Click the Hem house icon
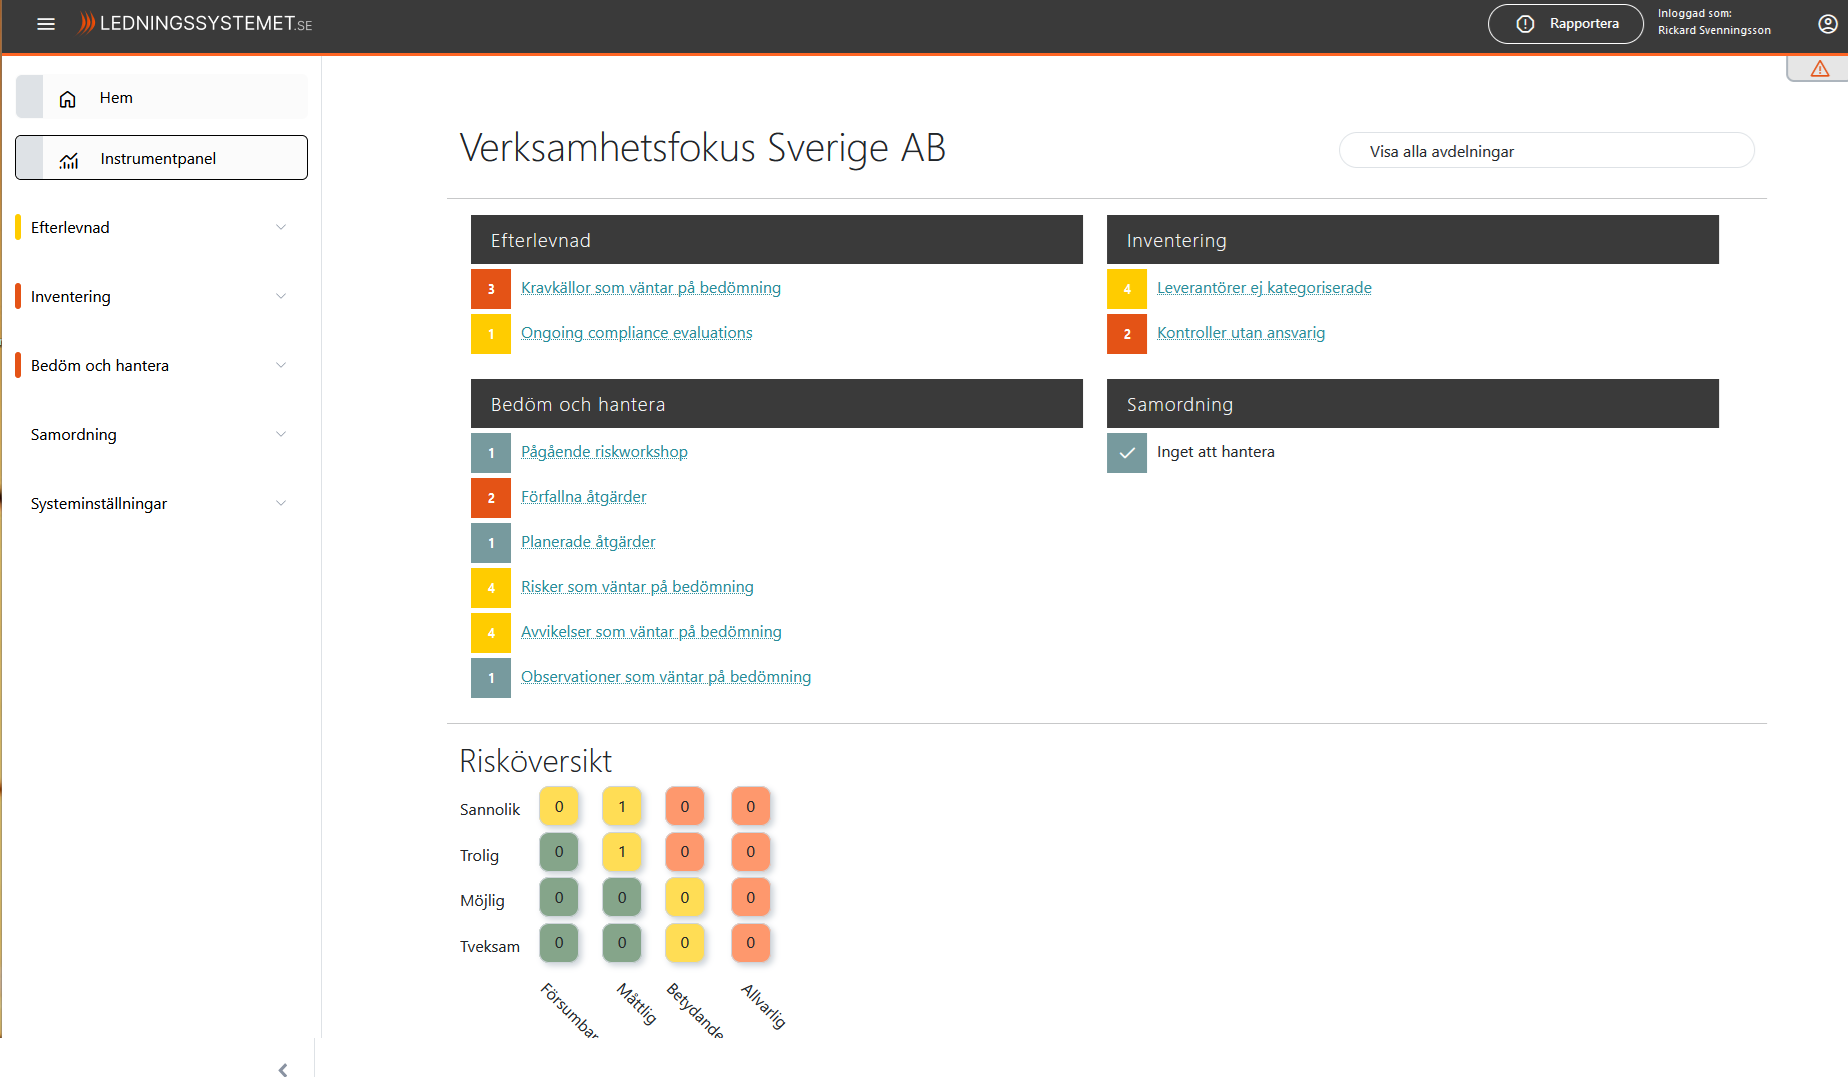Image resolution: width=1848 pixels, height=1077 pixels. click(68, 99)
